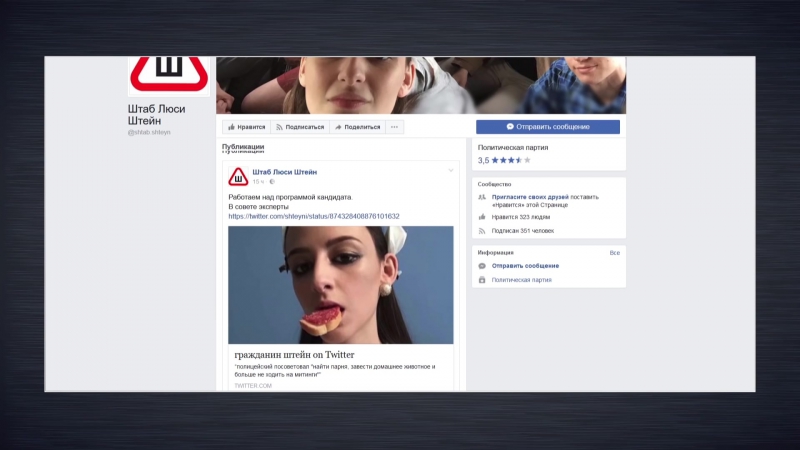
Task: Open the page cover photo
Action: [x=421, y=85]
